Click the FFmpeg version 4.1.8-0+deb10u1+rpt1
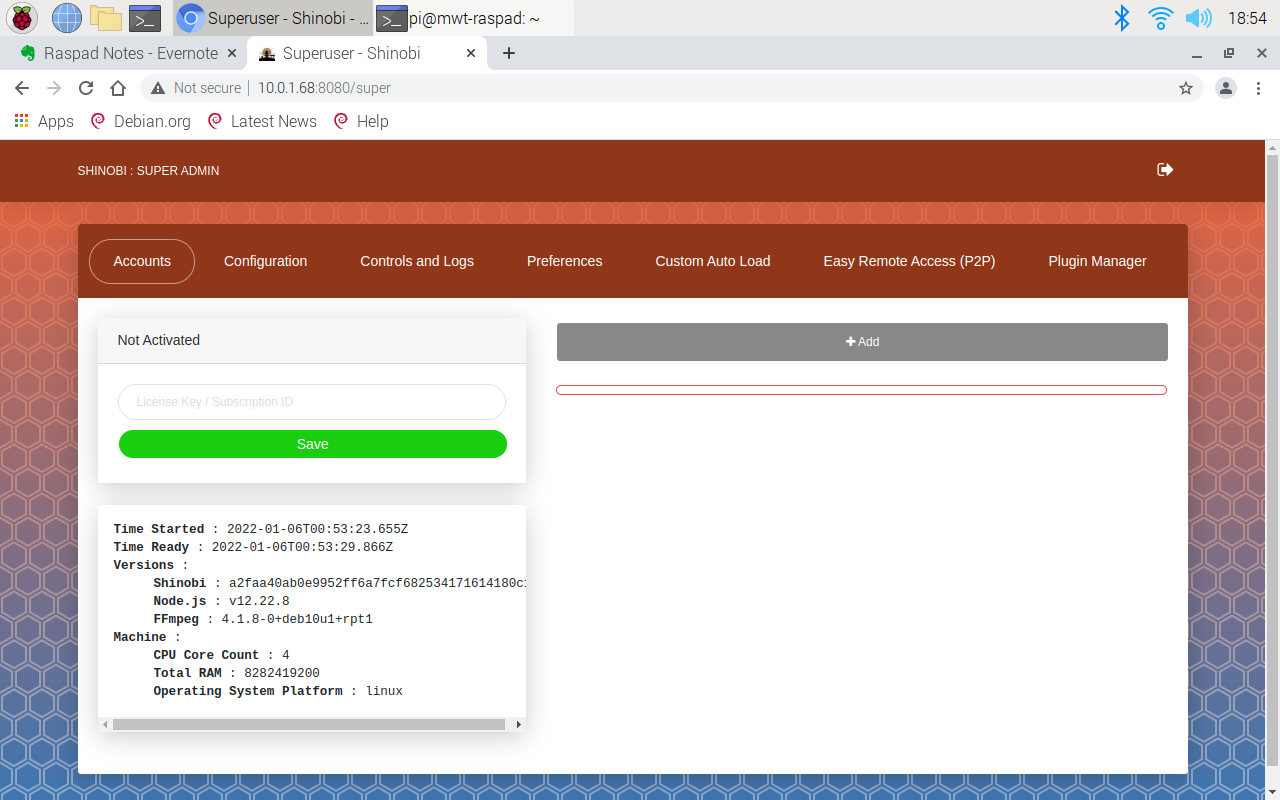1280x800 pixels. pos(297,619)
